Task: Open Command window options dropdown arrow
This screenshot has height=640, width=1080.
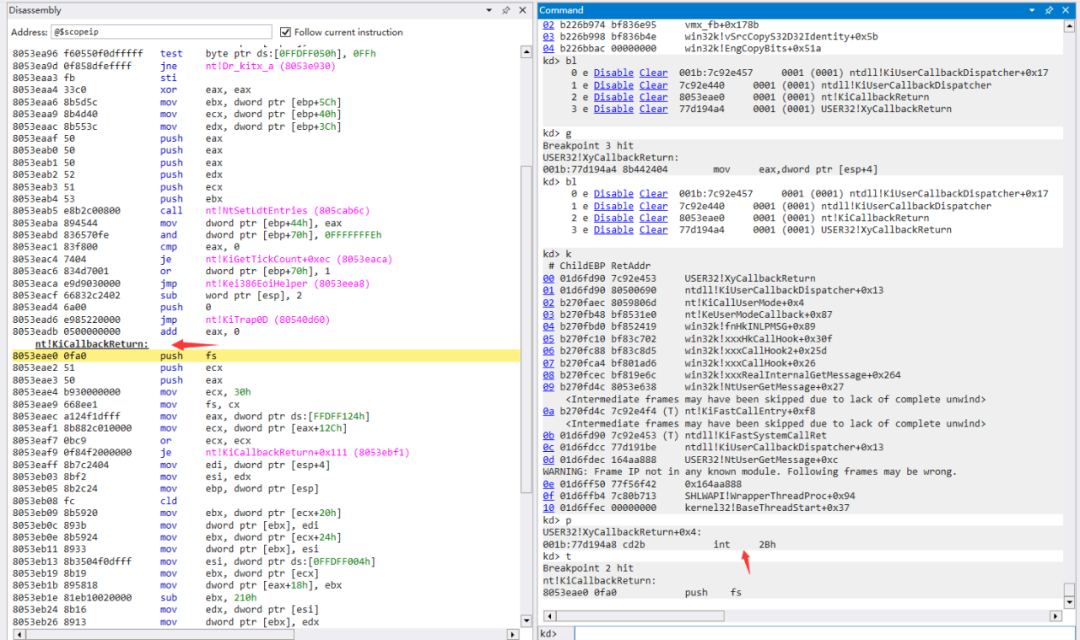Action: 1032,10
